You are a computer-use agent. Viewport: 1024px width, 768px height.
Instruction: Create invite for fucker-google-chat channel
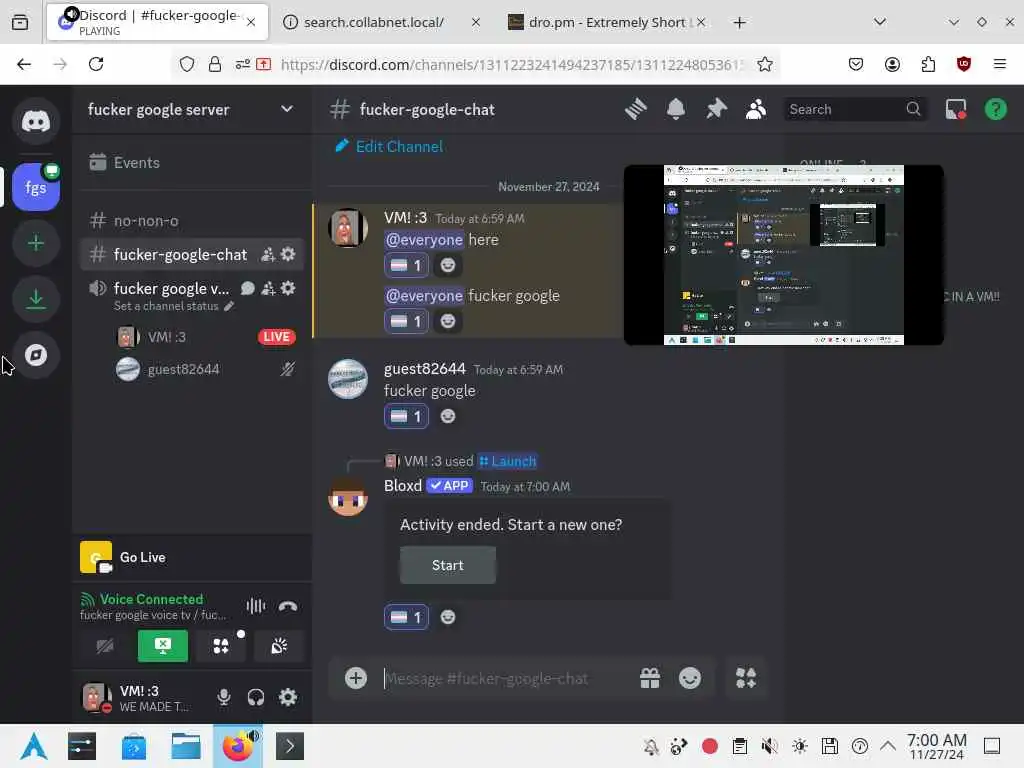pos(268,254)
